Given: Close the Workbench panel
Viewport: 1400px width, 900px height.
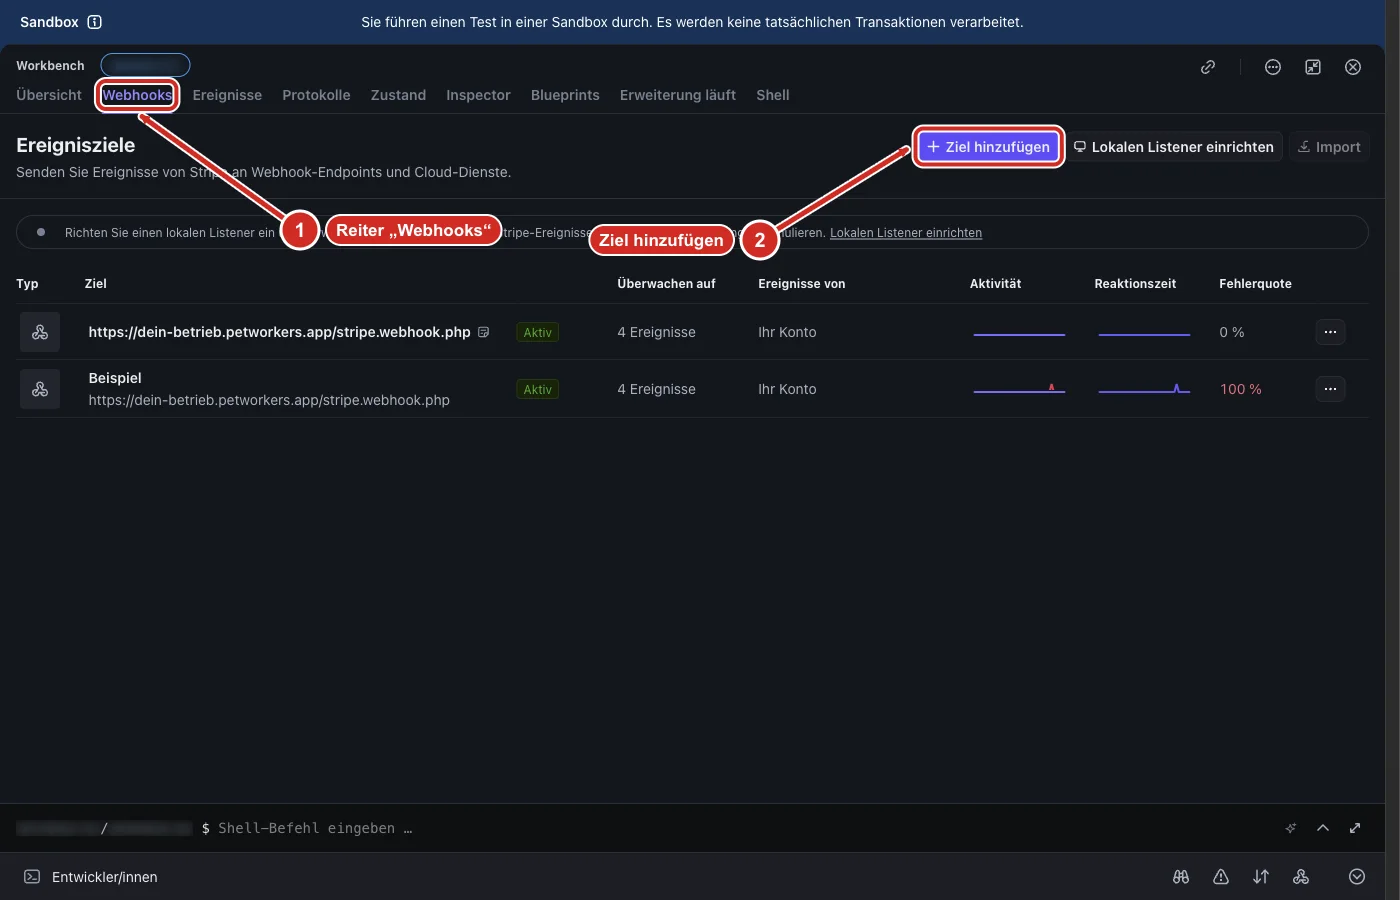Looking at the screenshot, I should (x=1353, y=67).
